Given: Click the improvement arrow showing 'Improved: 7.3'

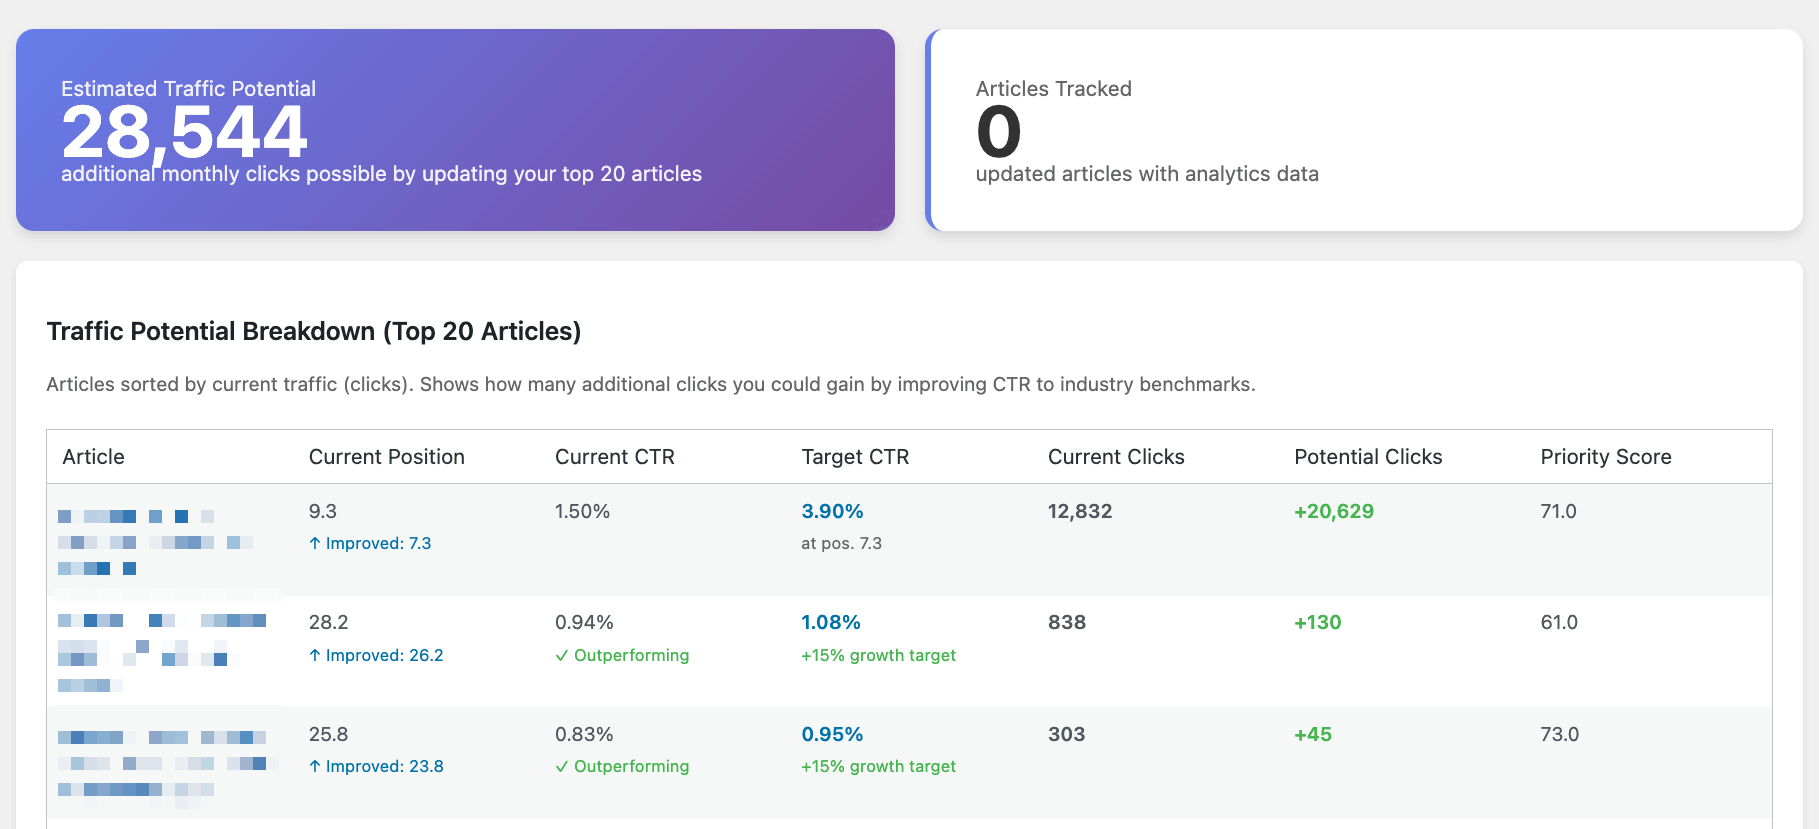Looking at the screenshot, I should click(x=371, y=543).
